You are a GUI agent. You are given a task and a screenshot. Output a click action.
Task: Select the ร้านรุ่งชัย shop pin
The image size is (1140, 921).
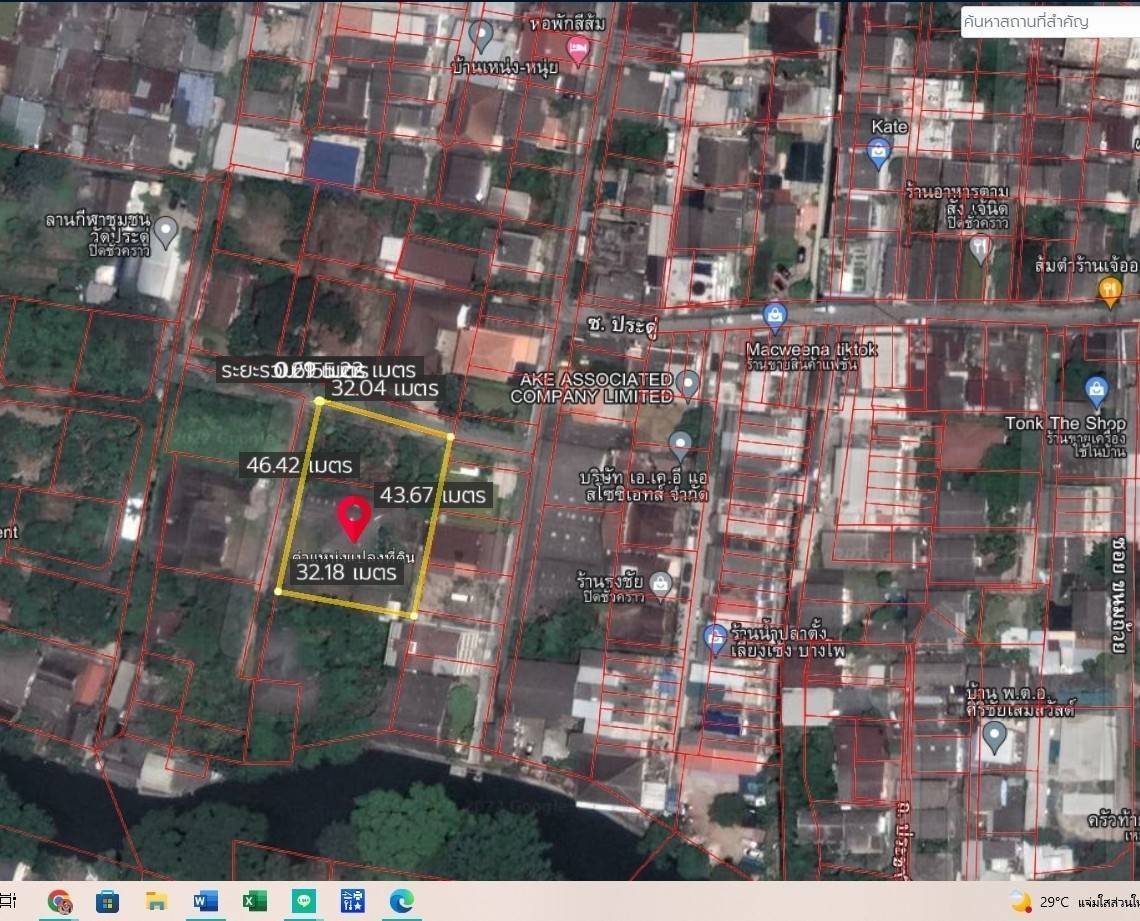click(x=659, y=583)
